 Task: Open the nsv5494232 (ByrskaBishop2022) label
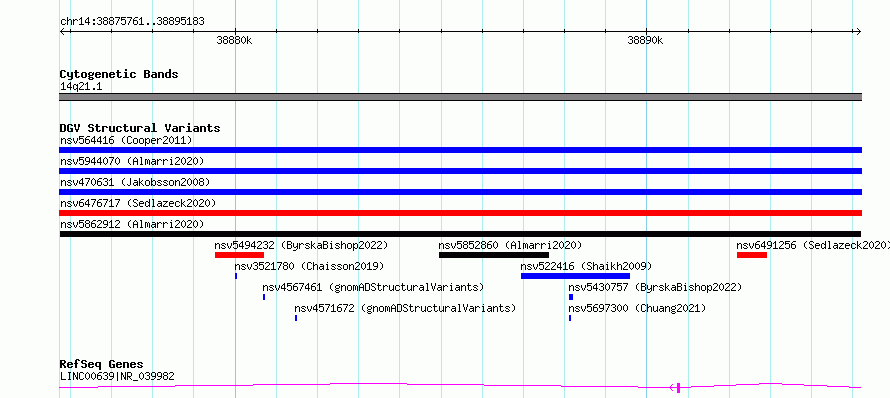click(301, 245)
